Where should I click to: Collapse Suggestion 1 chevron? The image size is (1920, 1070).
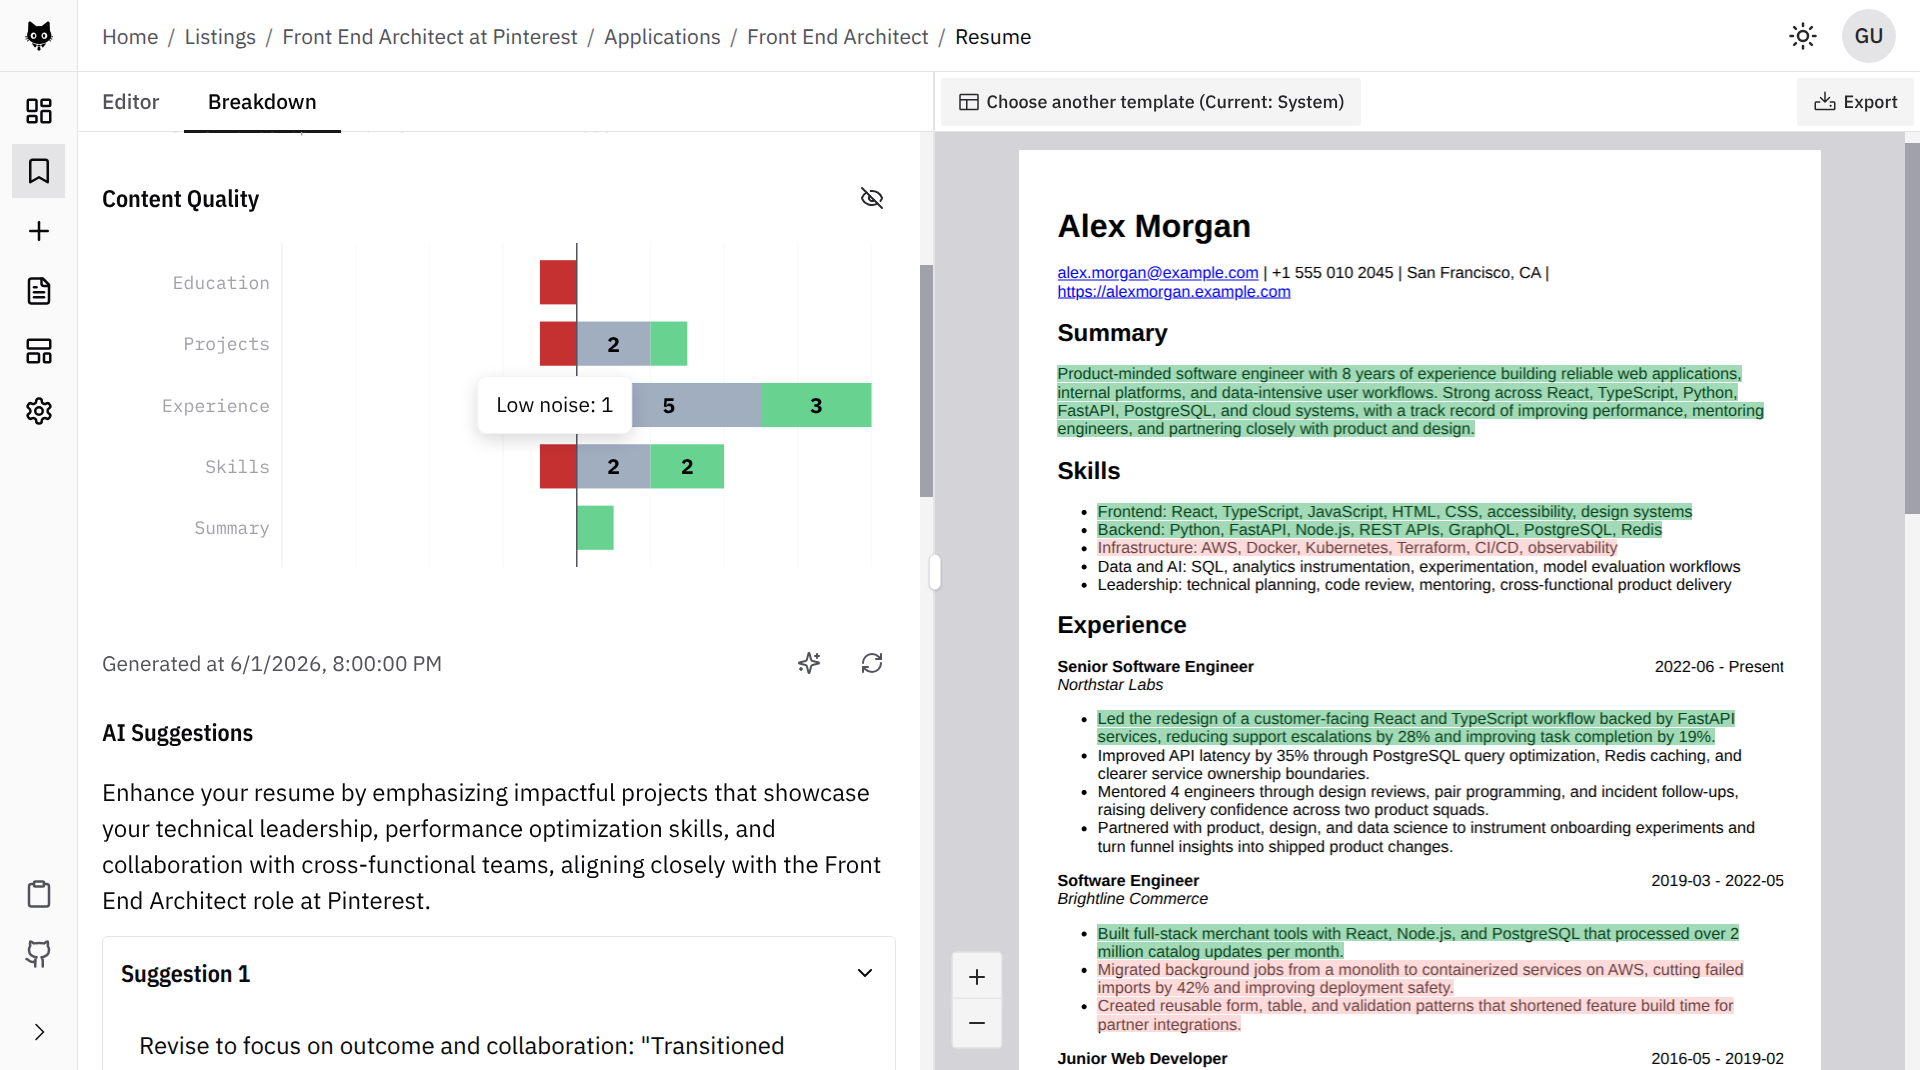(865, 973)
